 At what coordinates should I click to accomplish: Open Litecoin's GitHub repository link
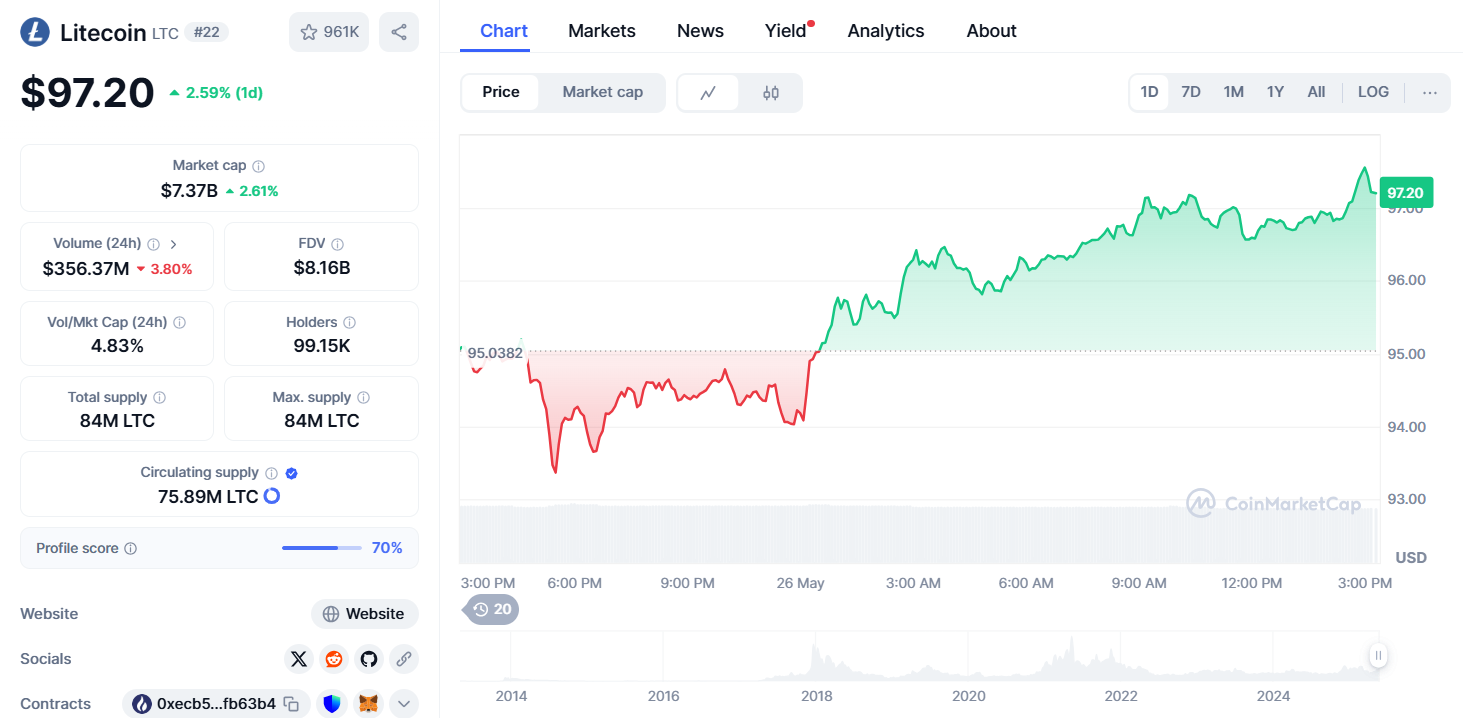click(x=369, y=659)
